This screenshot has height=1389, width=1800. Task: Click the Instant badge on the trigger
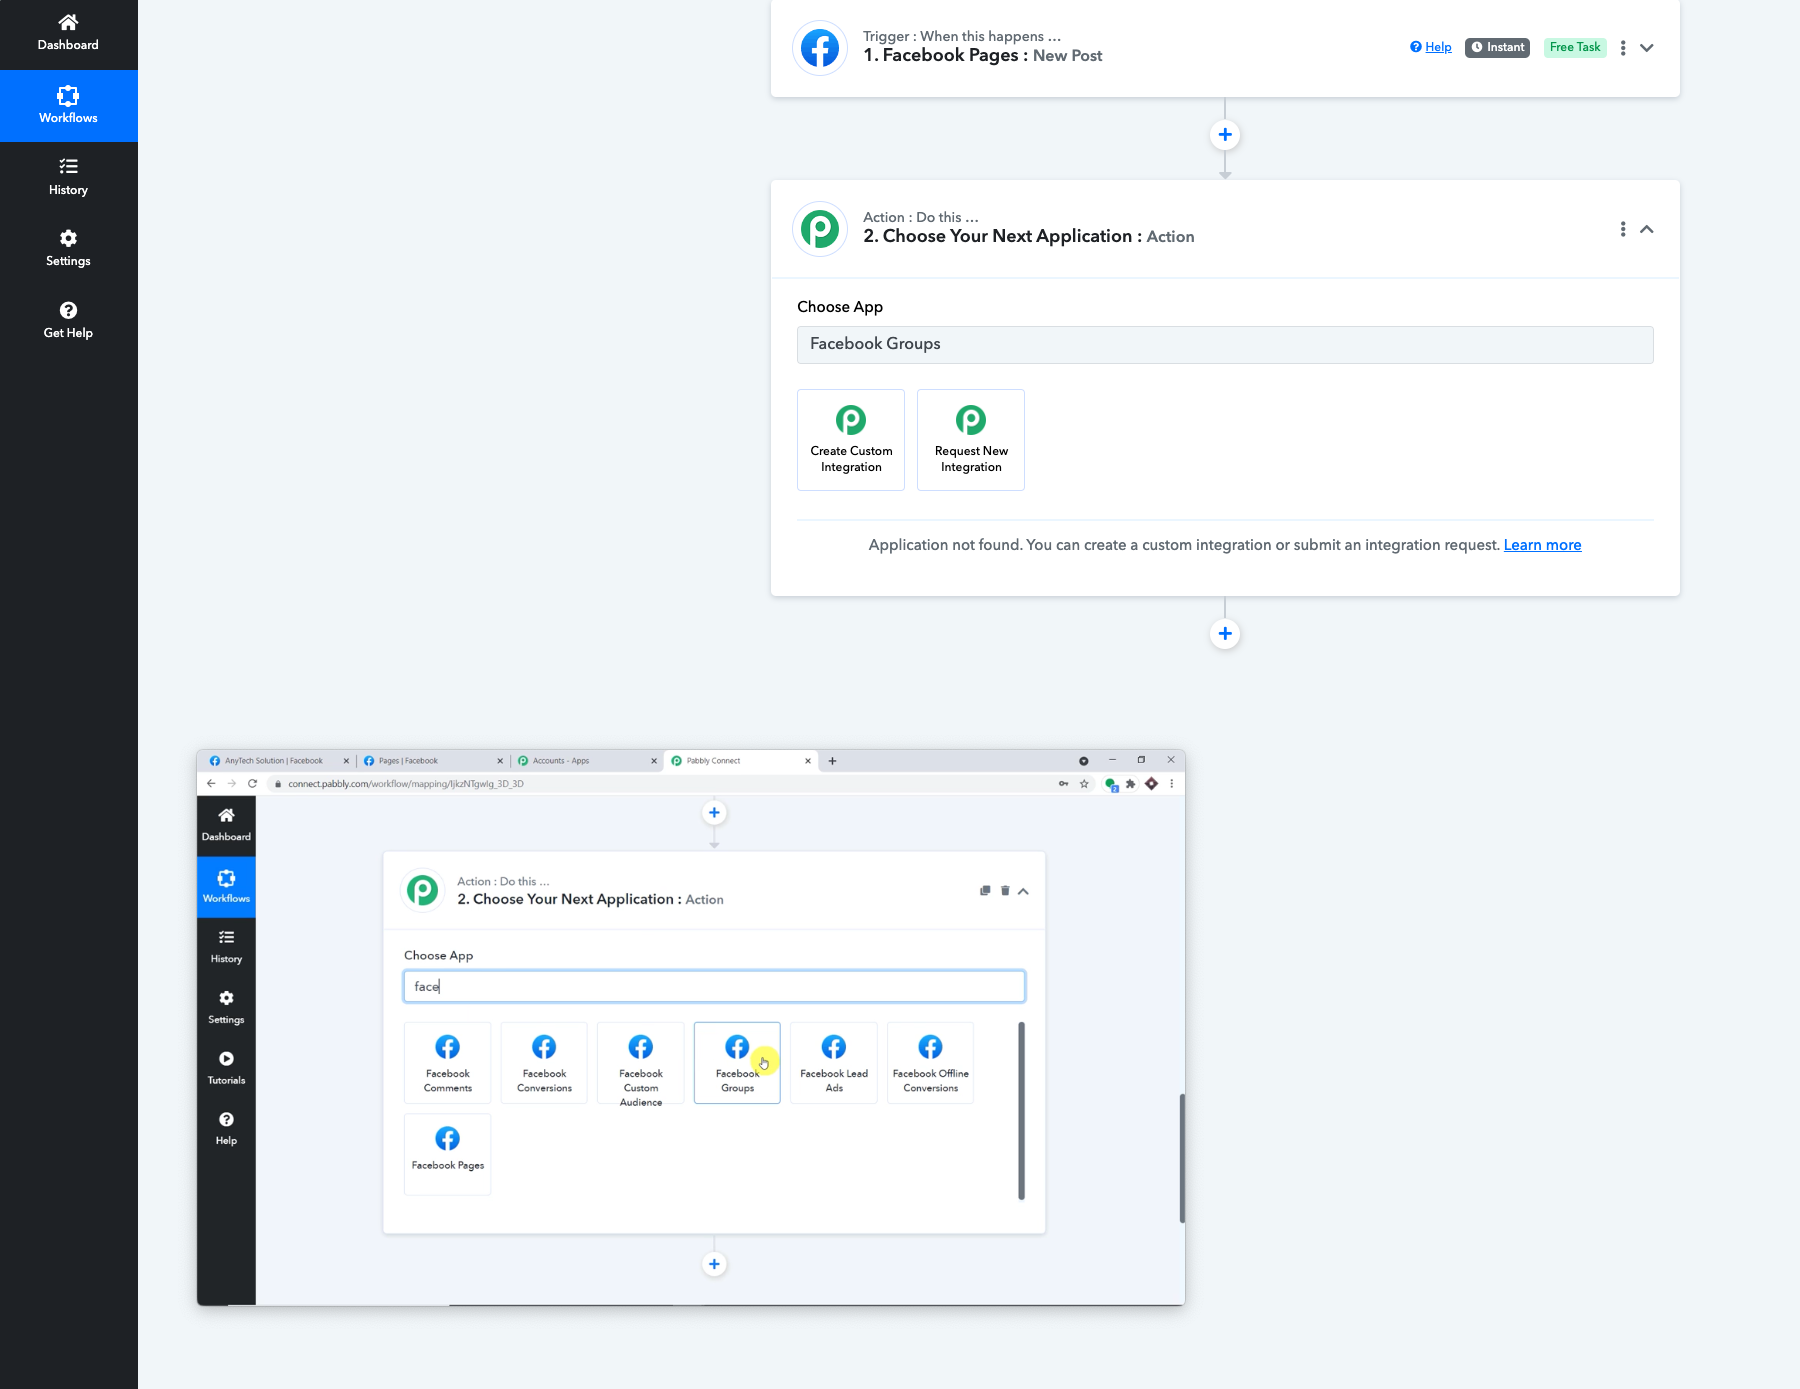tap(1497, 47)
